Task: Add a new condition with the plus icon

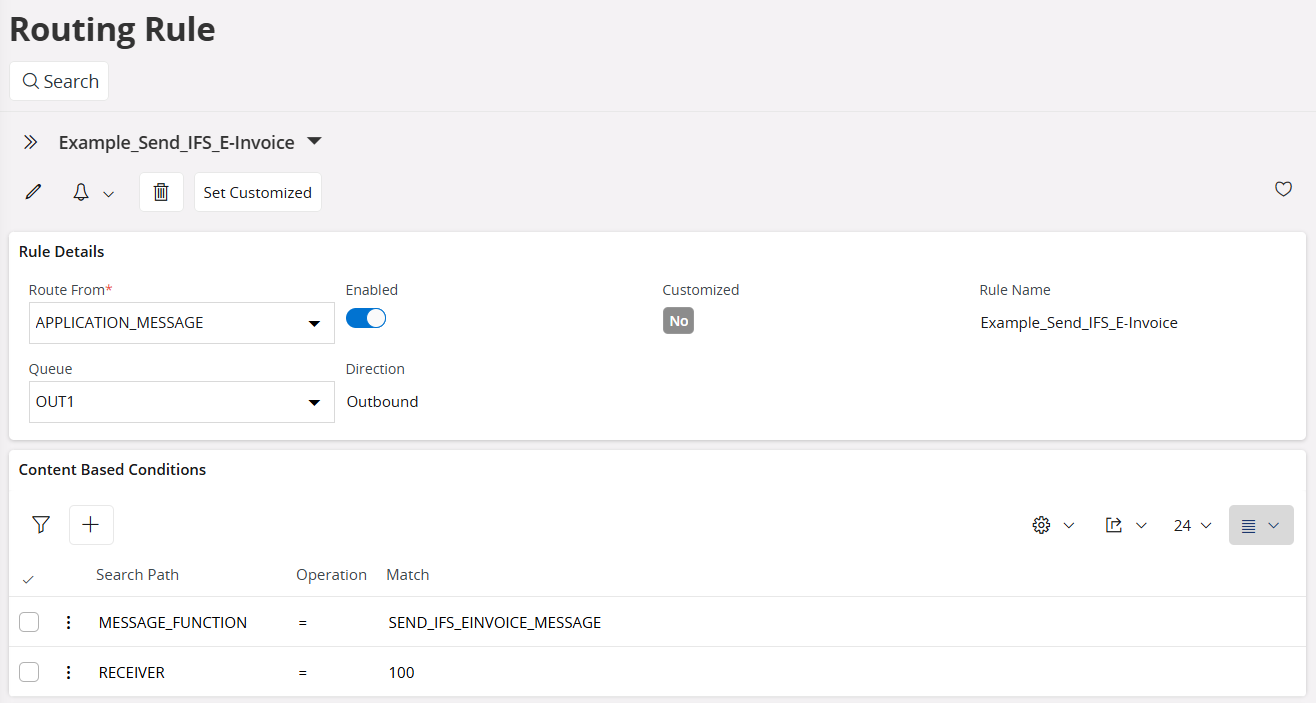Action: tap(91, 524)
